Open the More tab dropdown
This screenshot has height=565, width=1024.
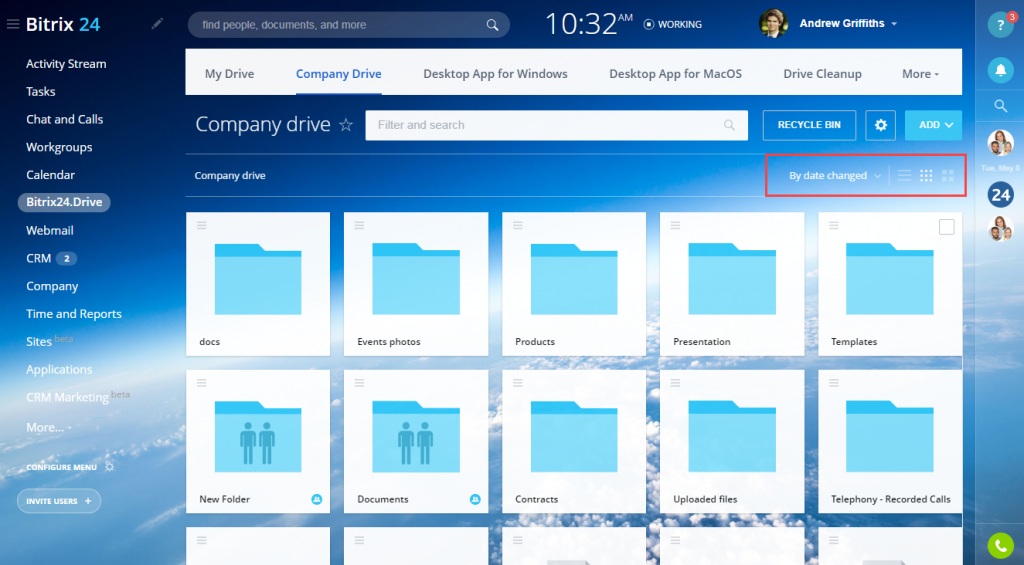point(920,74)
